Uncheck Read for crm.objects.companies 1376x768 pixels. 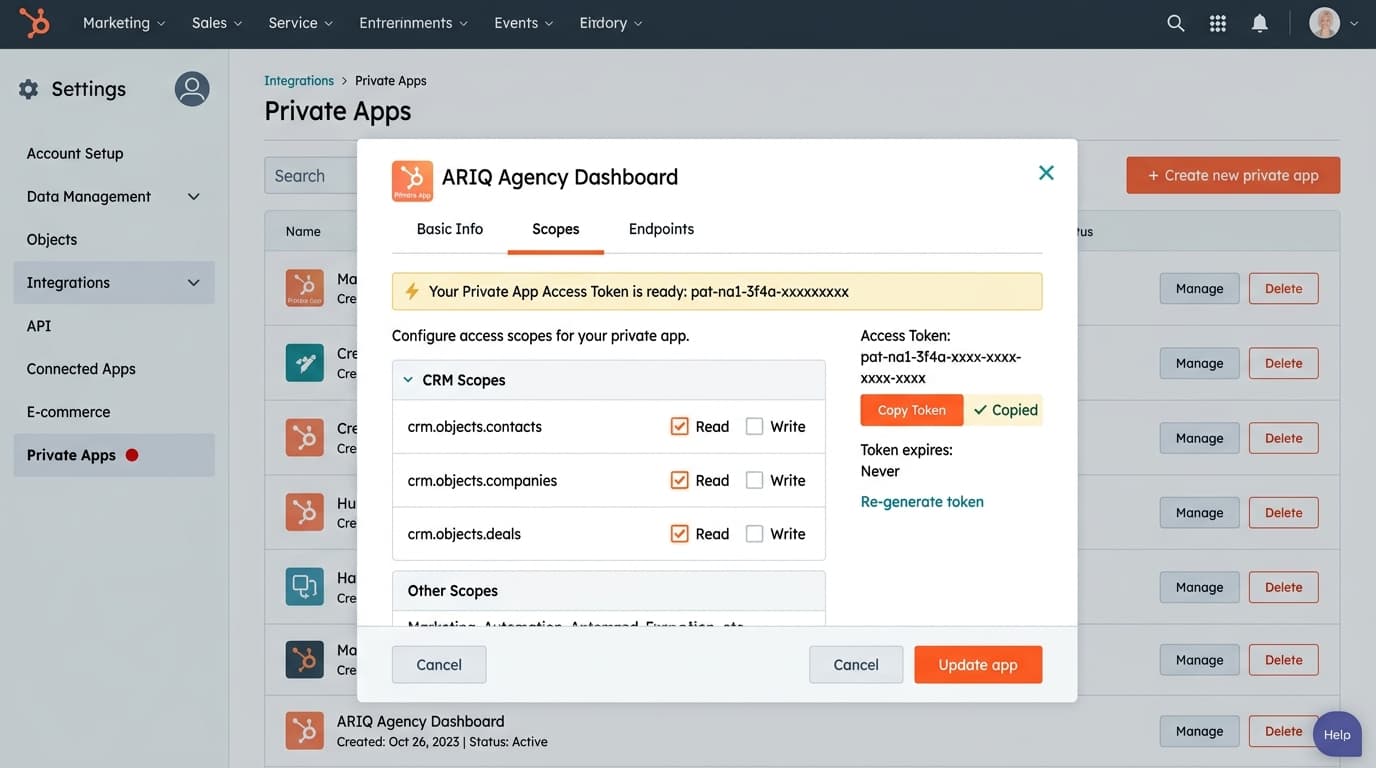(x=680, y=481)
